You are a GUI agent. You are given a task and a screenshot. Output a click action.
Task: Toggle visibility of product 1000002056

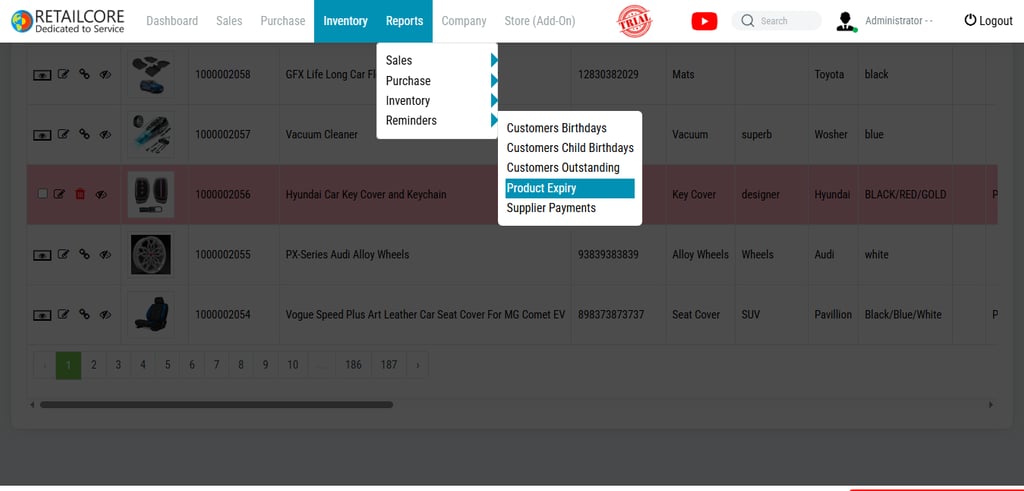coord(101,195)
